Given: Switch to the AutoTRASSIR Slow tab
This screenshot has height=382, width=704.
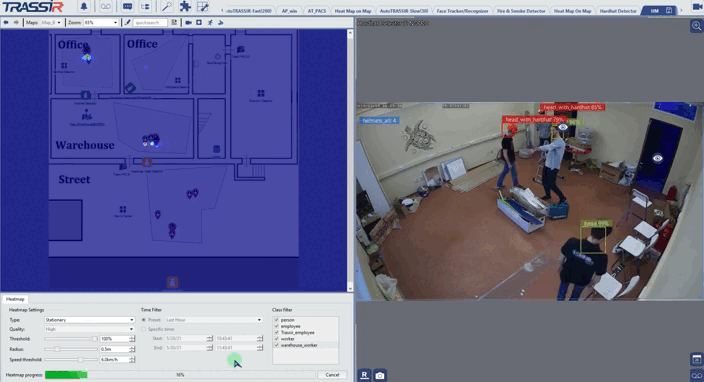Looking at the screenshot, I should [x=404, y=11].
